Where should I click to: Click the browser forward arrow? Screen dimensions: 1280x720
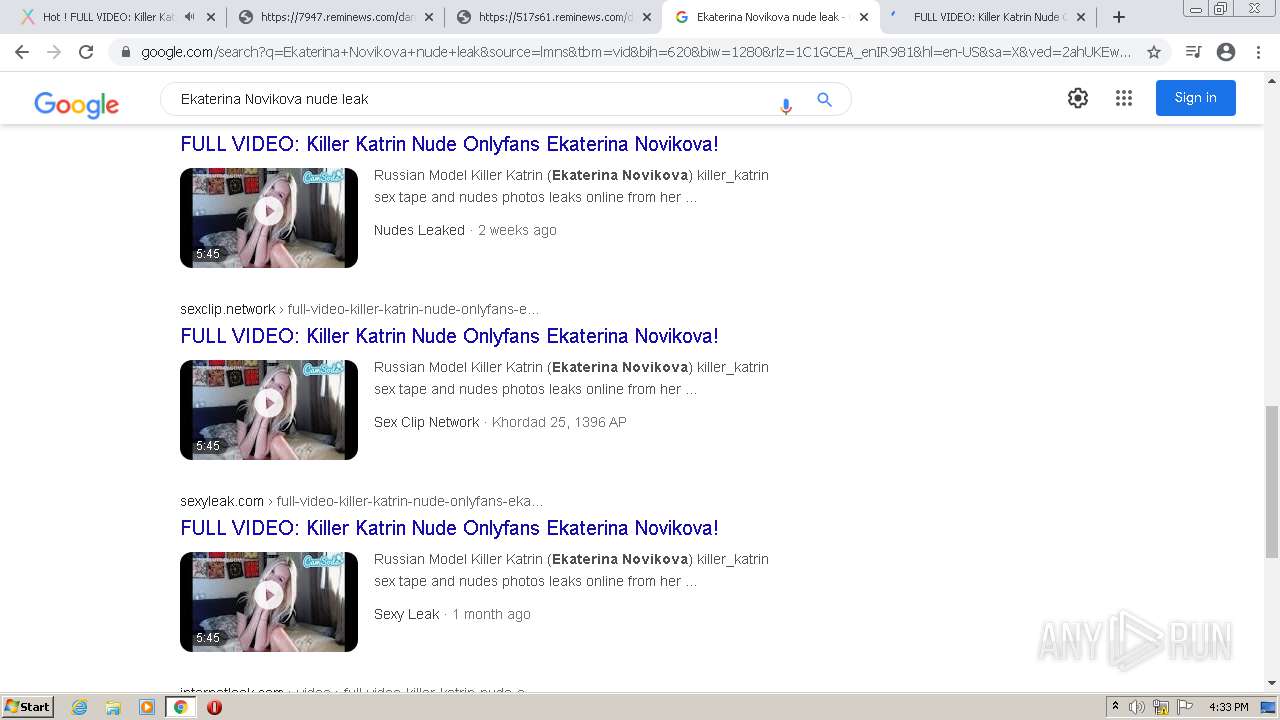54,52
